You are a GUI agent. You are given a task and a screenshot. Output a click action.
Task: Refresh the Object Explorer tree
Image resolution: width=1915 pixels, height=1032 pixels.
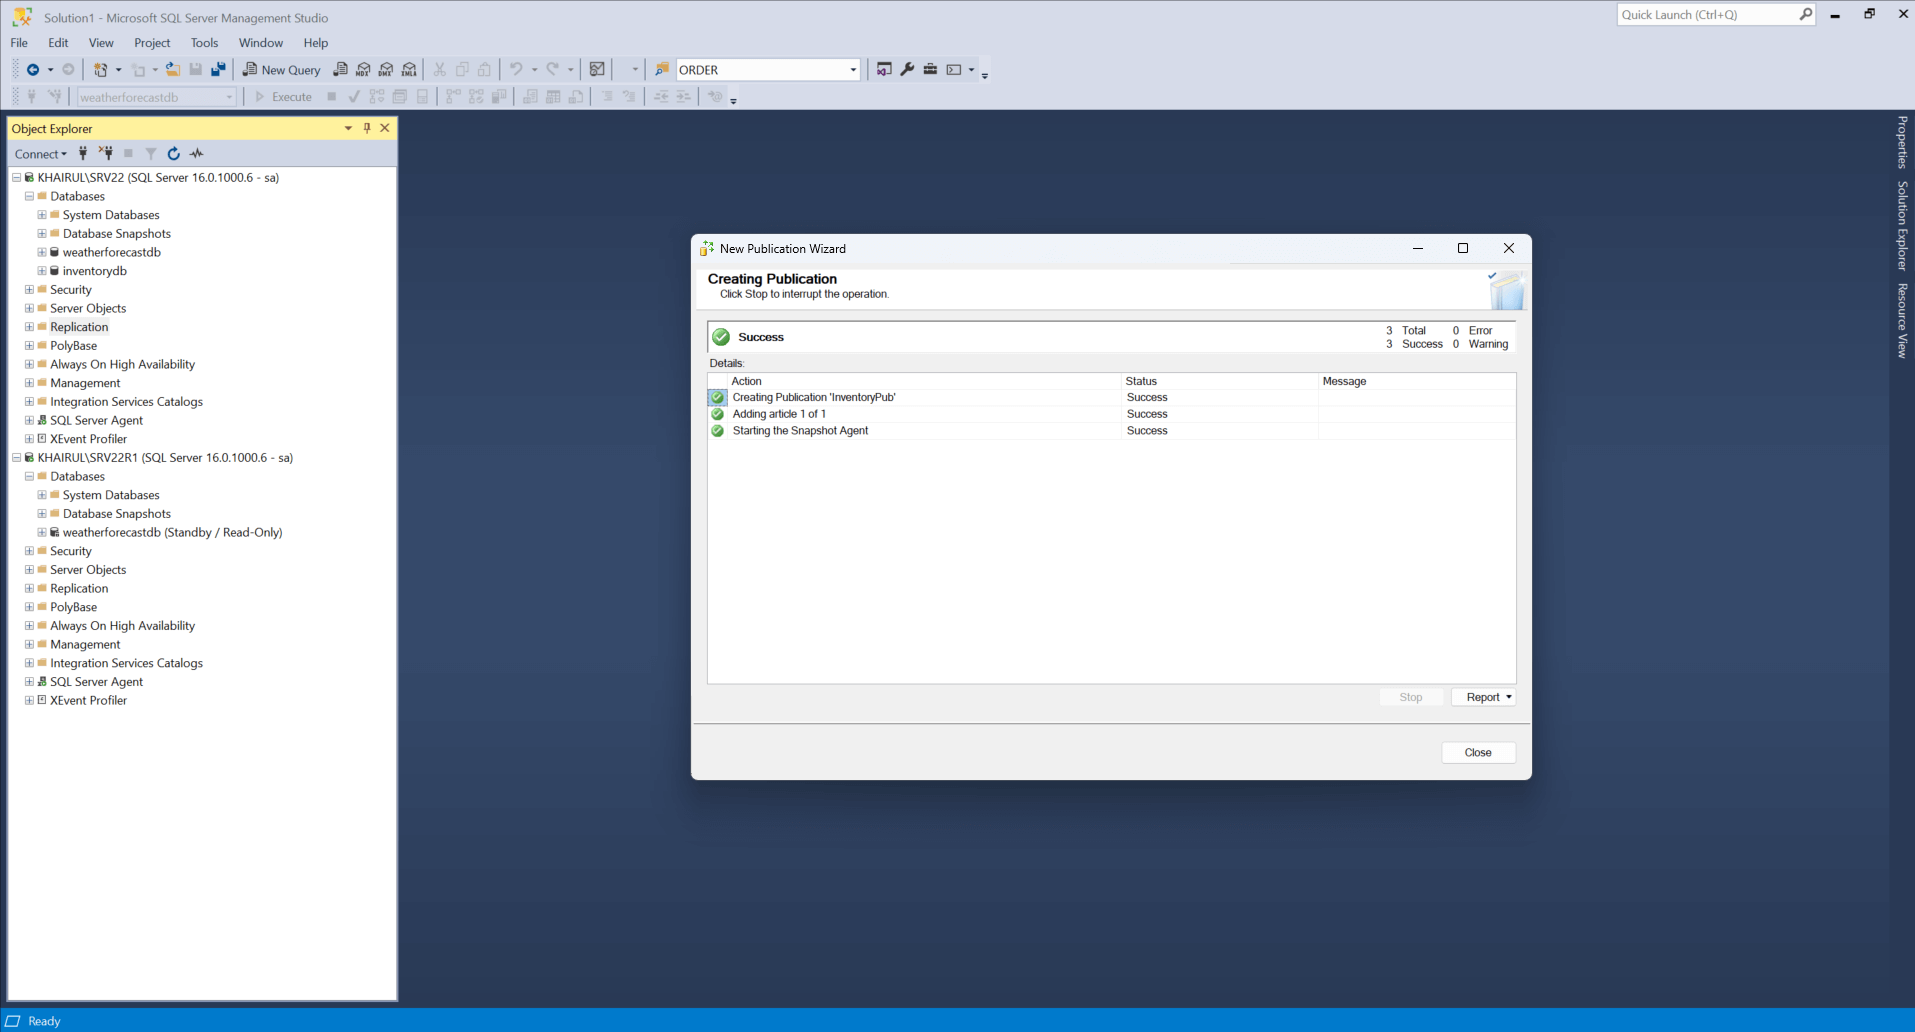click(174, 154)
